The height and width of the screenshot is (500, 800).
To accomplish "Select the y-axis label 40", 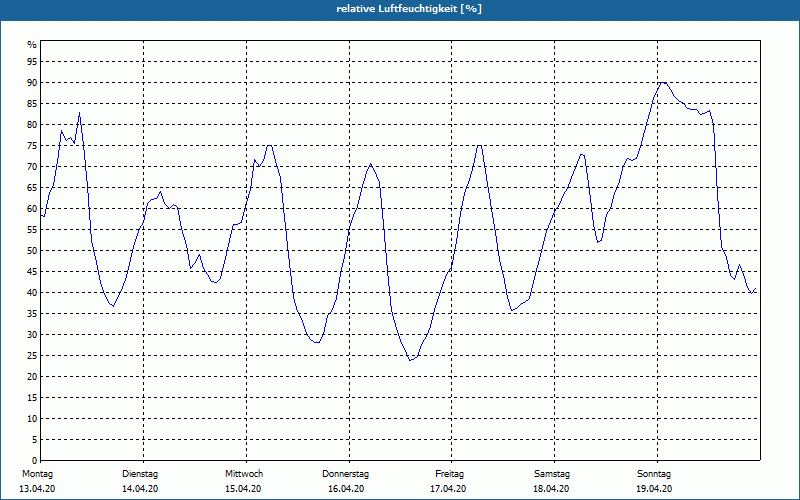I will click(x=32, y=293).
